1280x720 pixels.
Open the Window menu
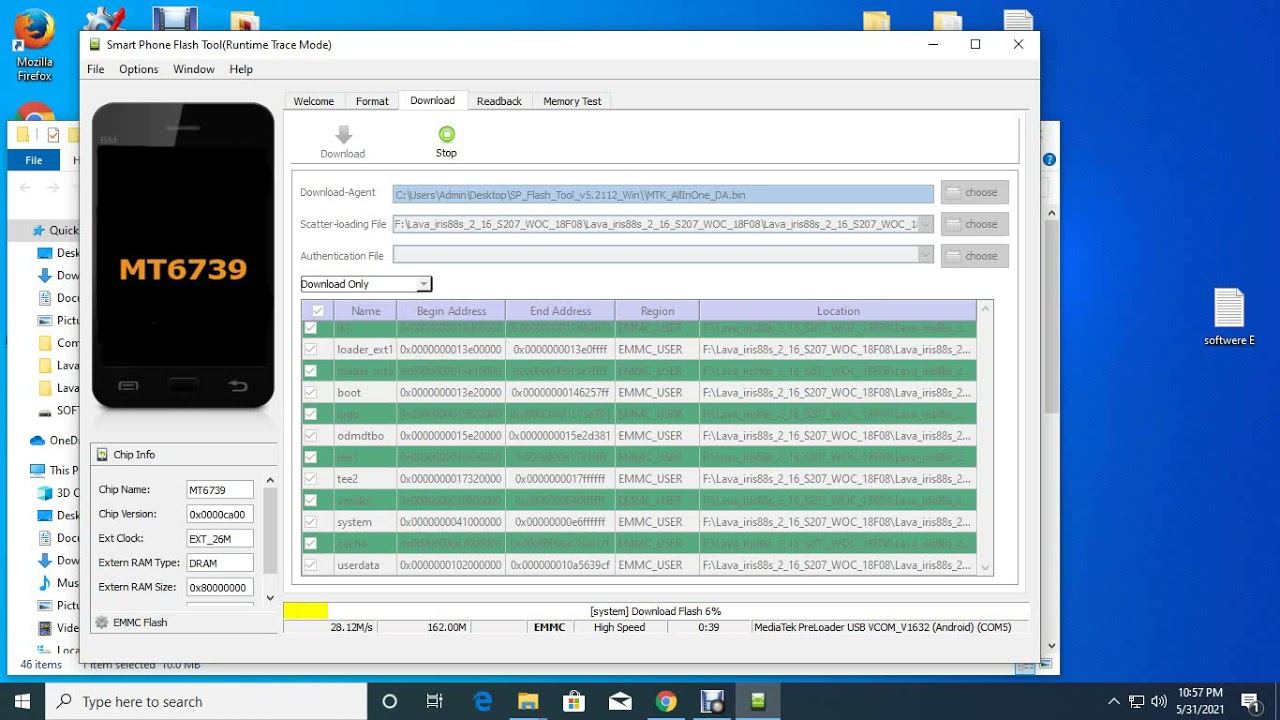(x=193, y=69)
